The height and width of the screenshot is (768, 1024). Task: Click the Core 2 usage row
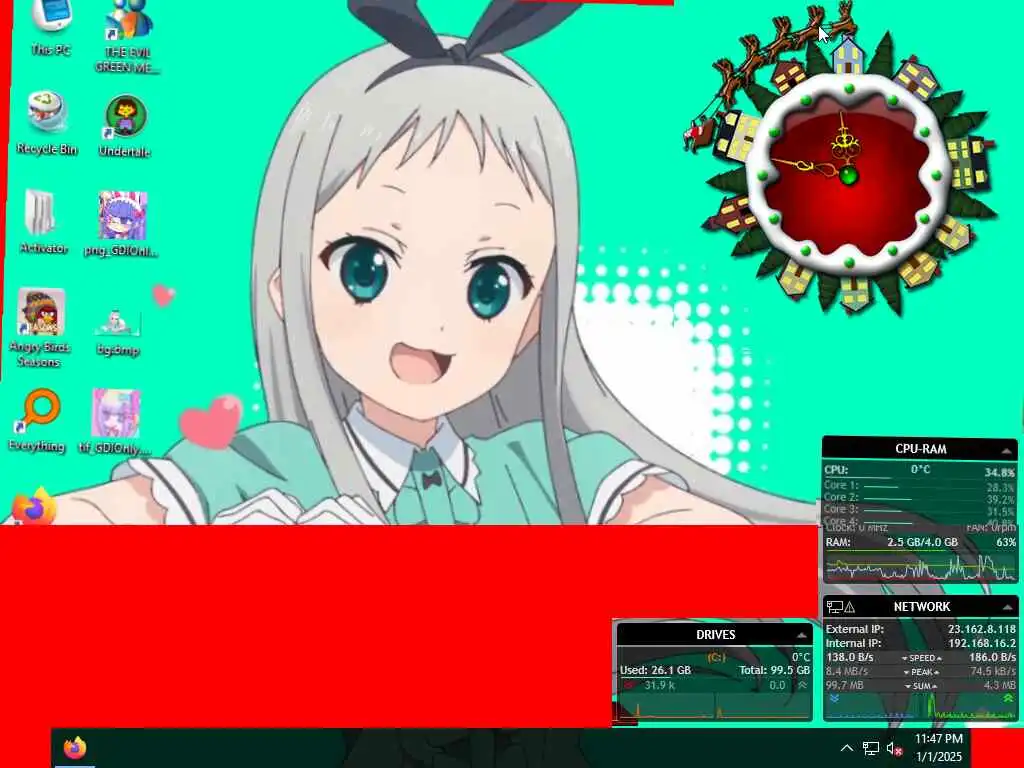tap(920, 498)
